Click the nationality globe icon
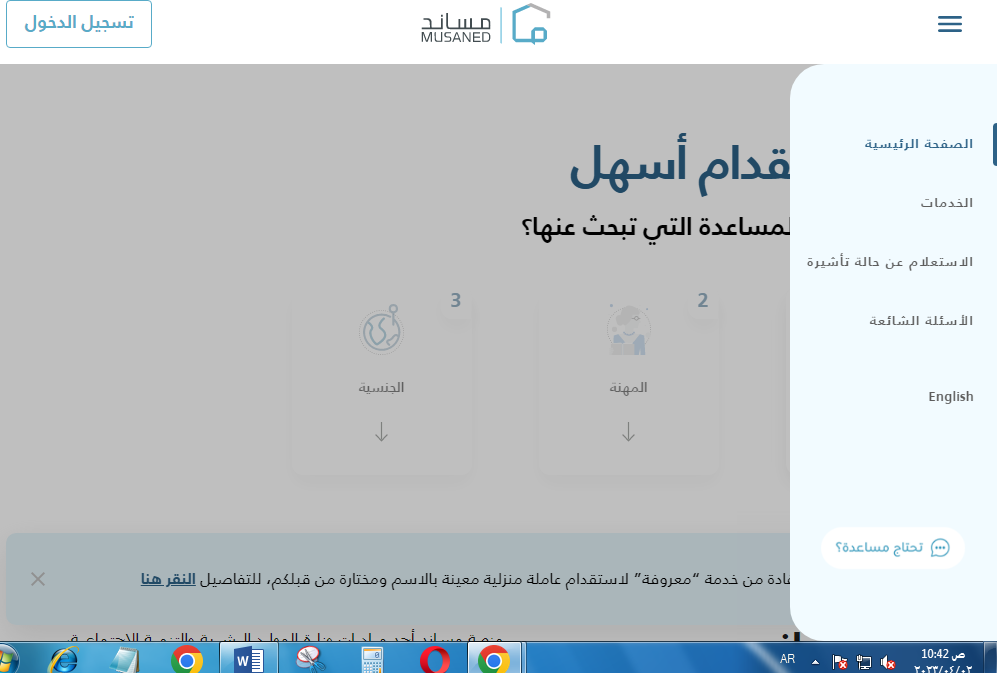Screen dimensions: 997x673 point(381,328)
